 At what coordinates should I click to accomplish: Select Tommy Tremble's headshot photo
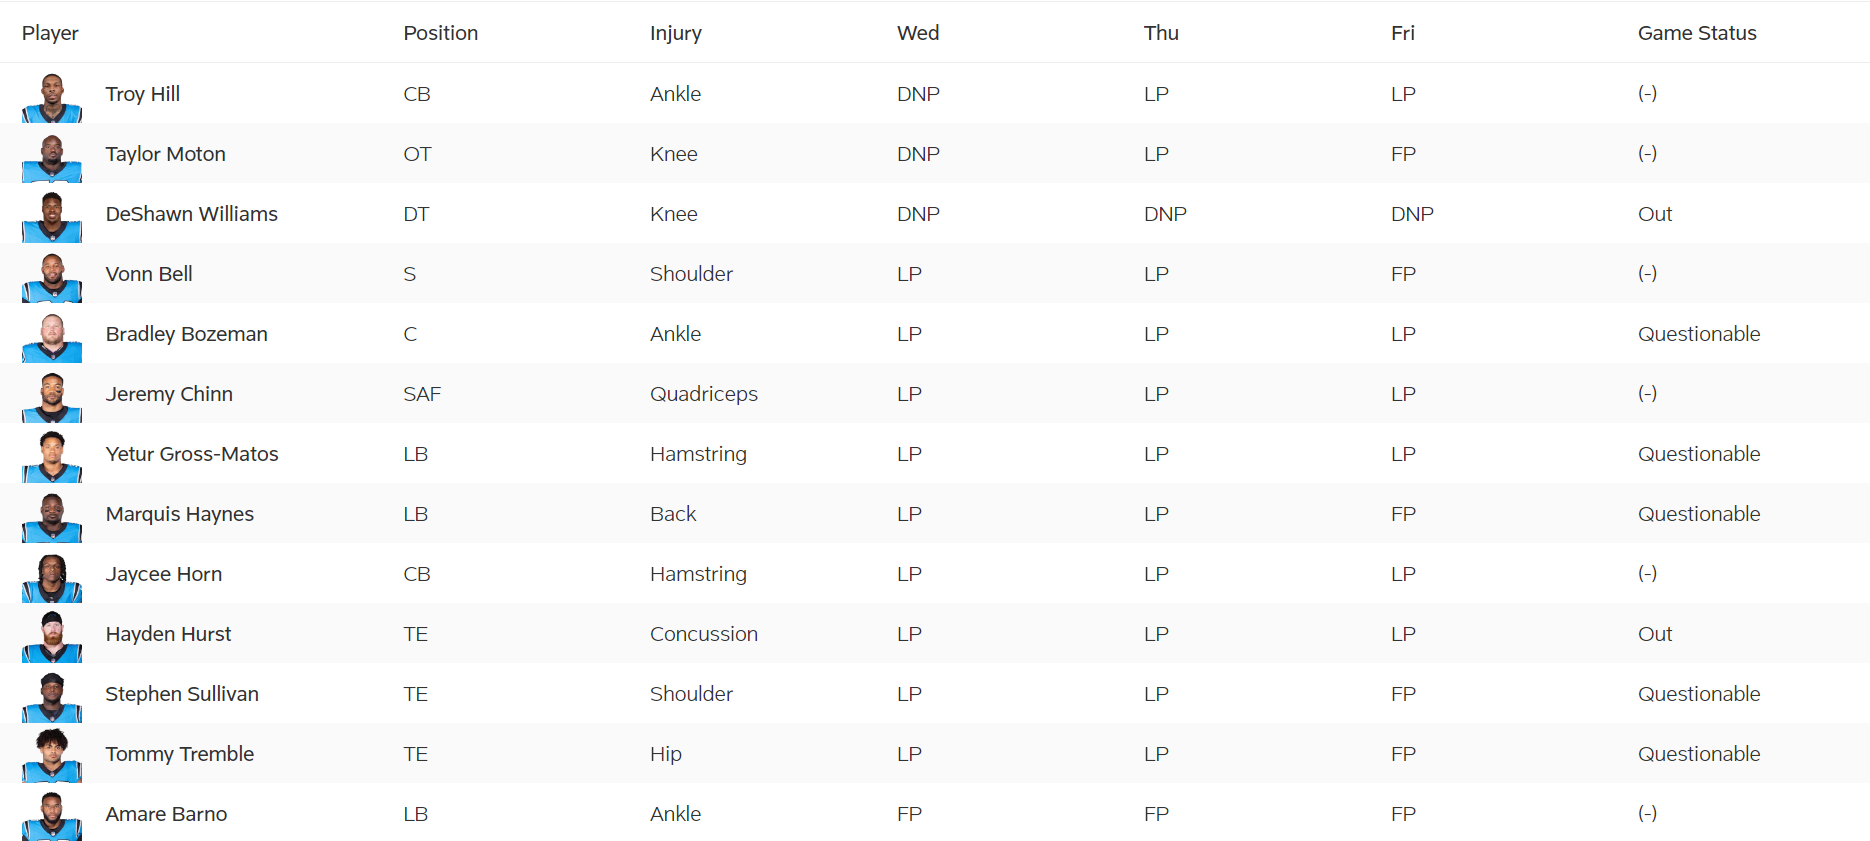[52, 757]
